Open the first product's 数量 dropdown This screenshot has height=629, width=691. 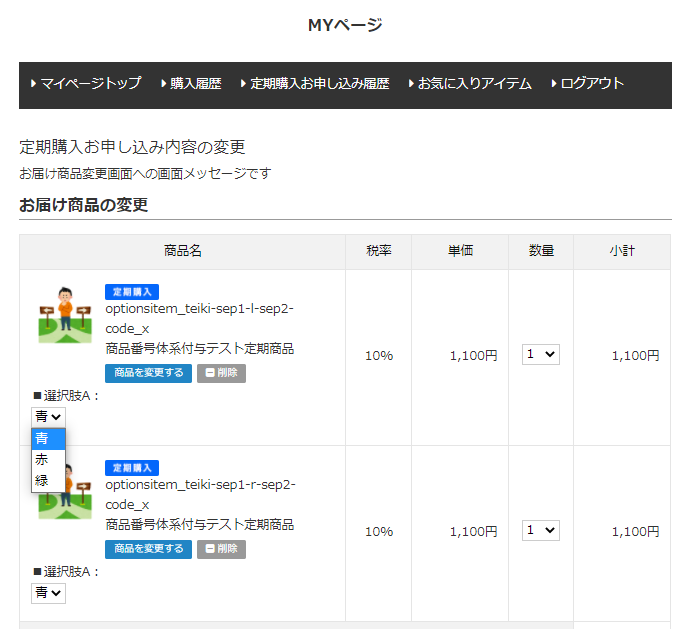tap(540, 354)
